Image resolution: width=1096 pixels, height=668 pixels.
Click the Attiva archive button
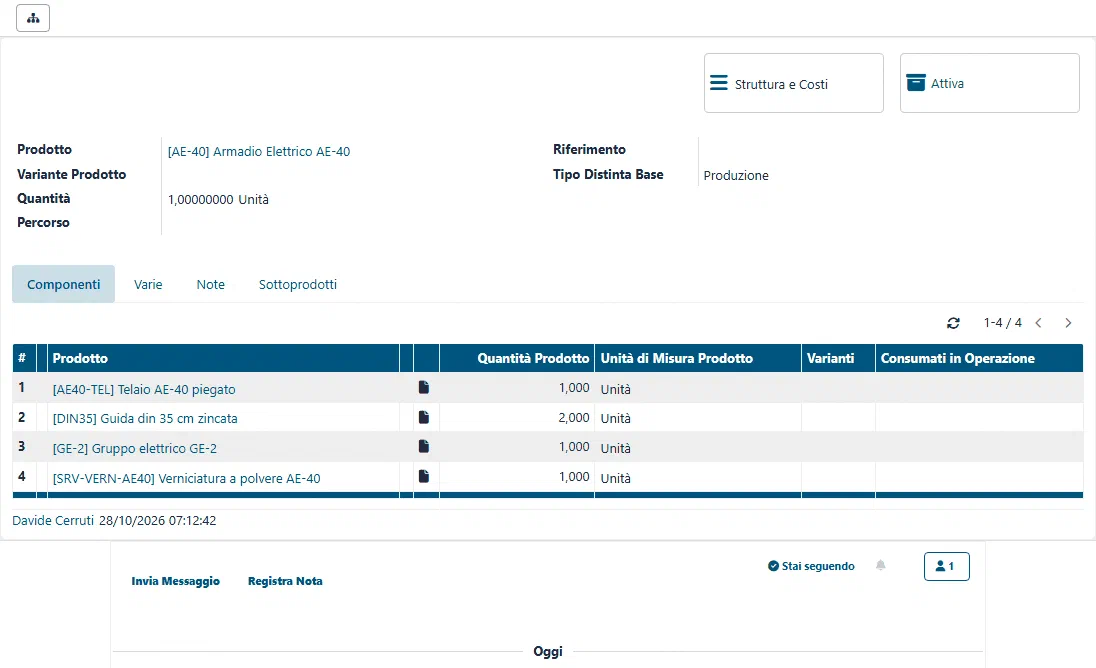989,83
